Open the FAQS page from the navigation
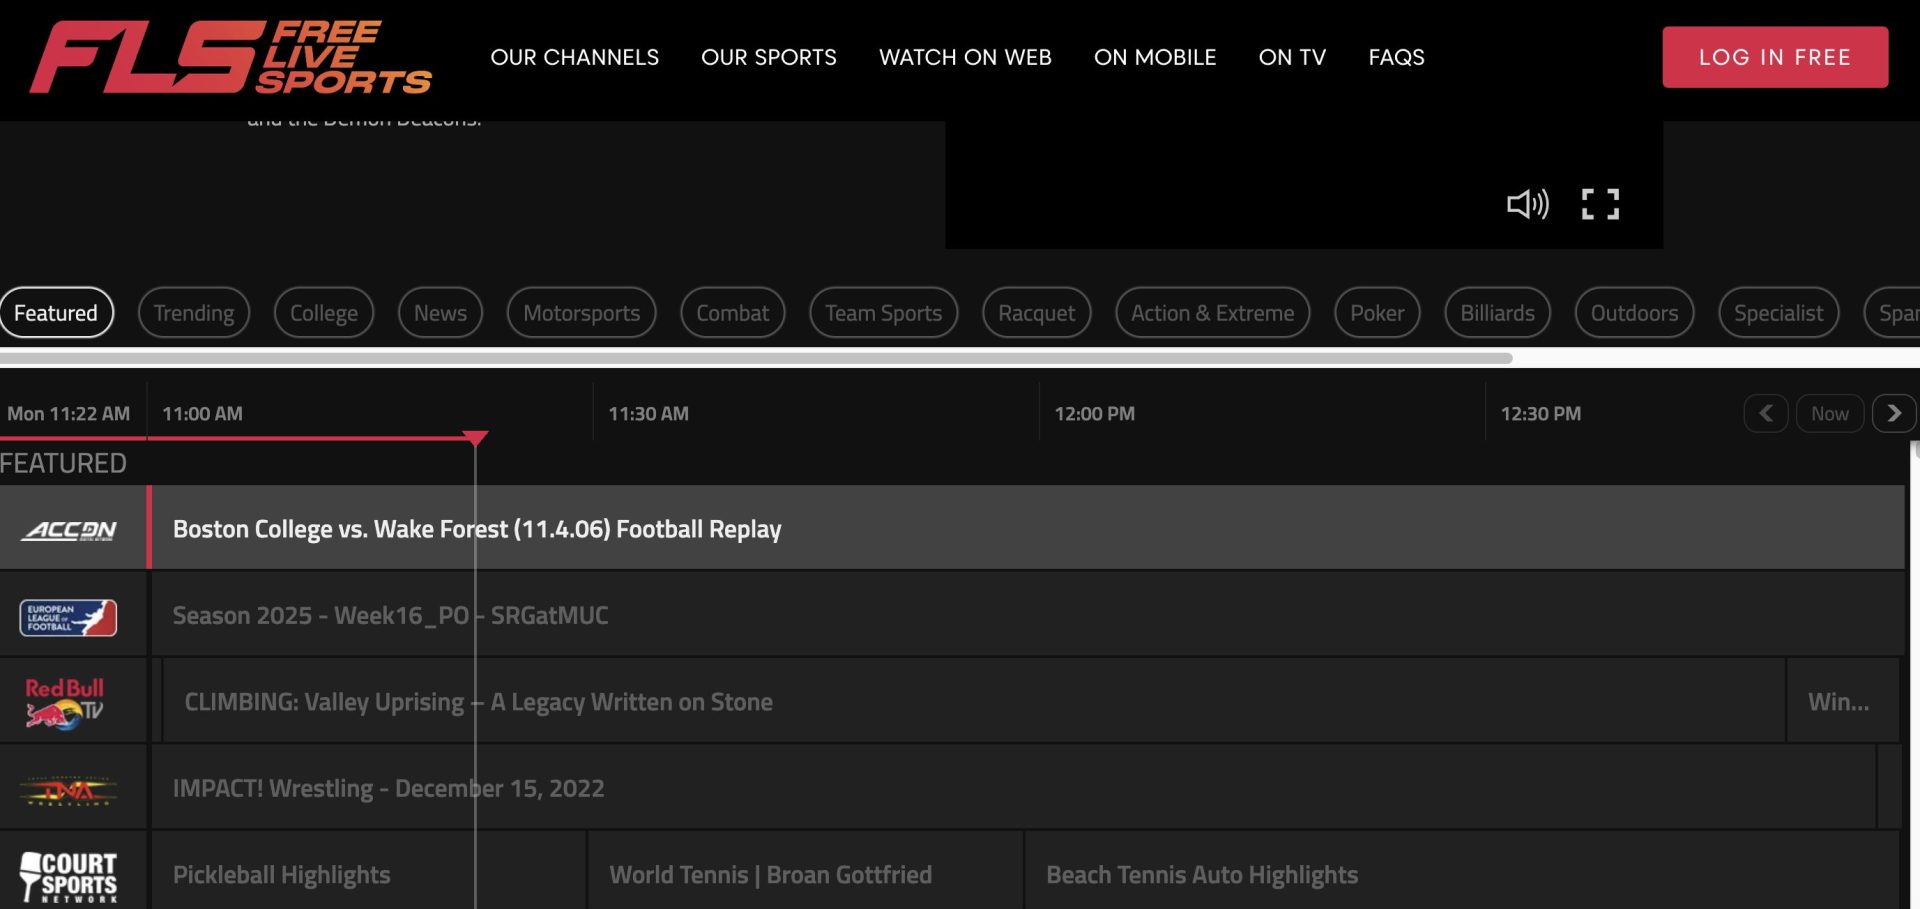Image resolution: width=1920 pixels, height=909 pixels. tap(1397, 57)
